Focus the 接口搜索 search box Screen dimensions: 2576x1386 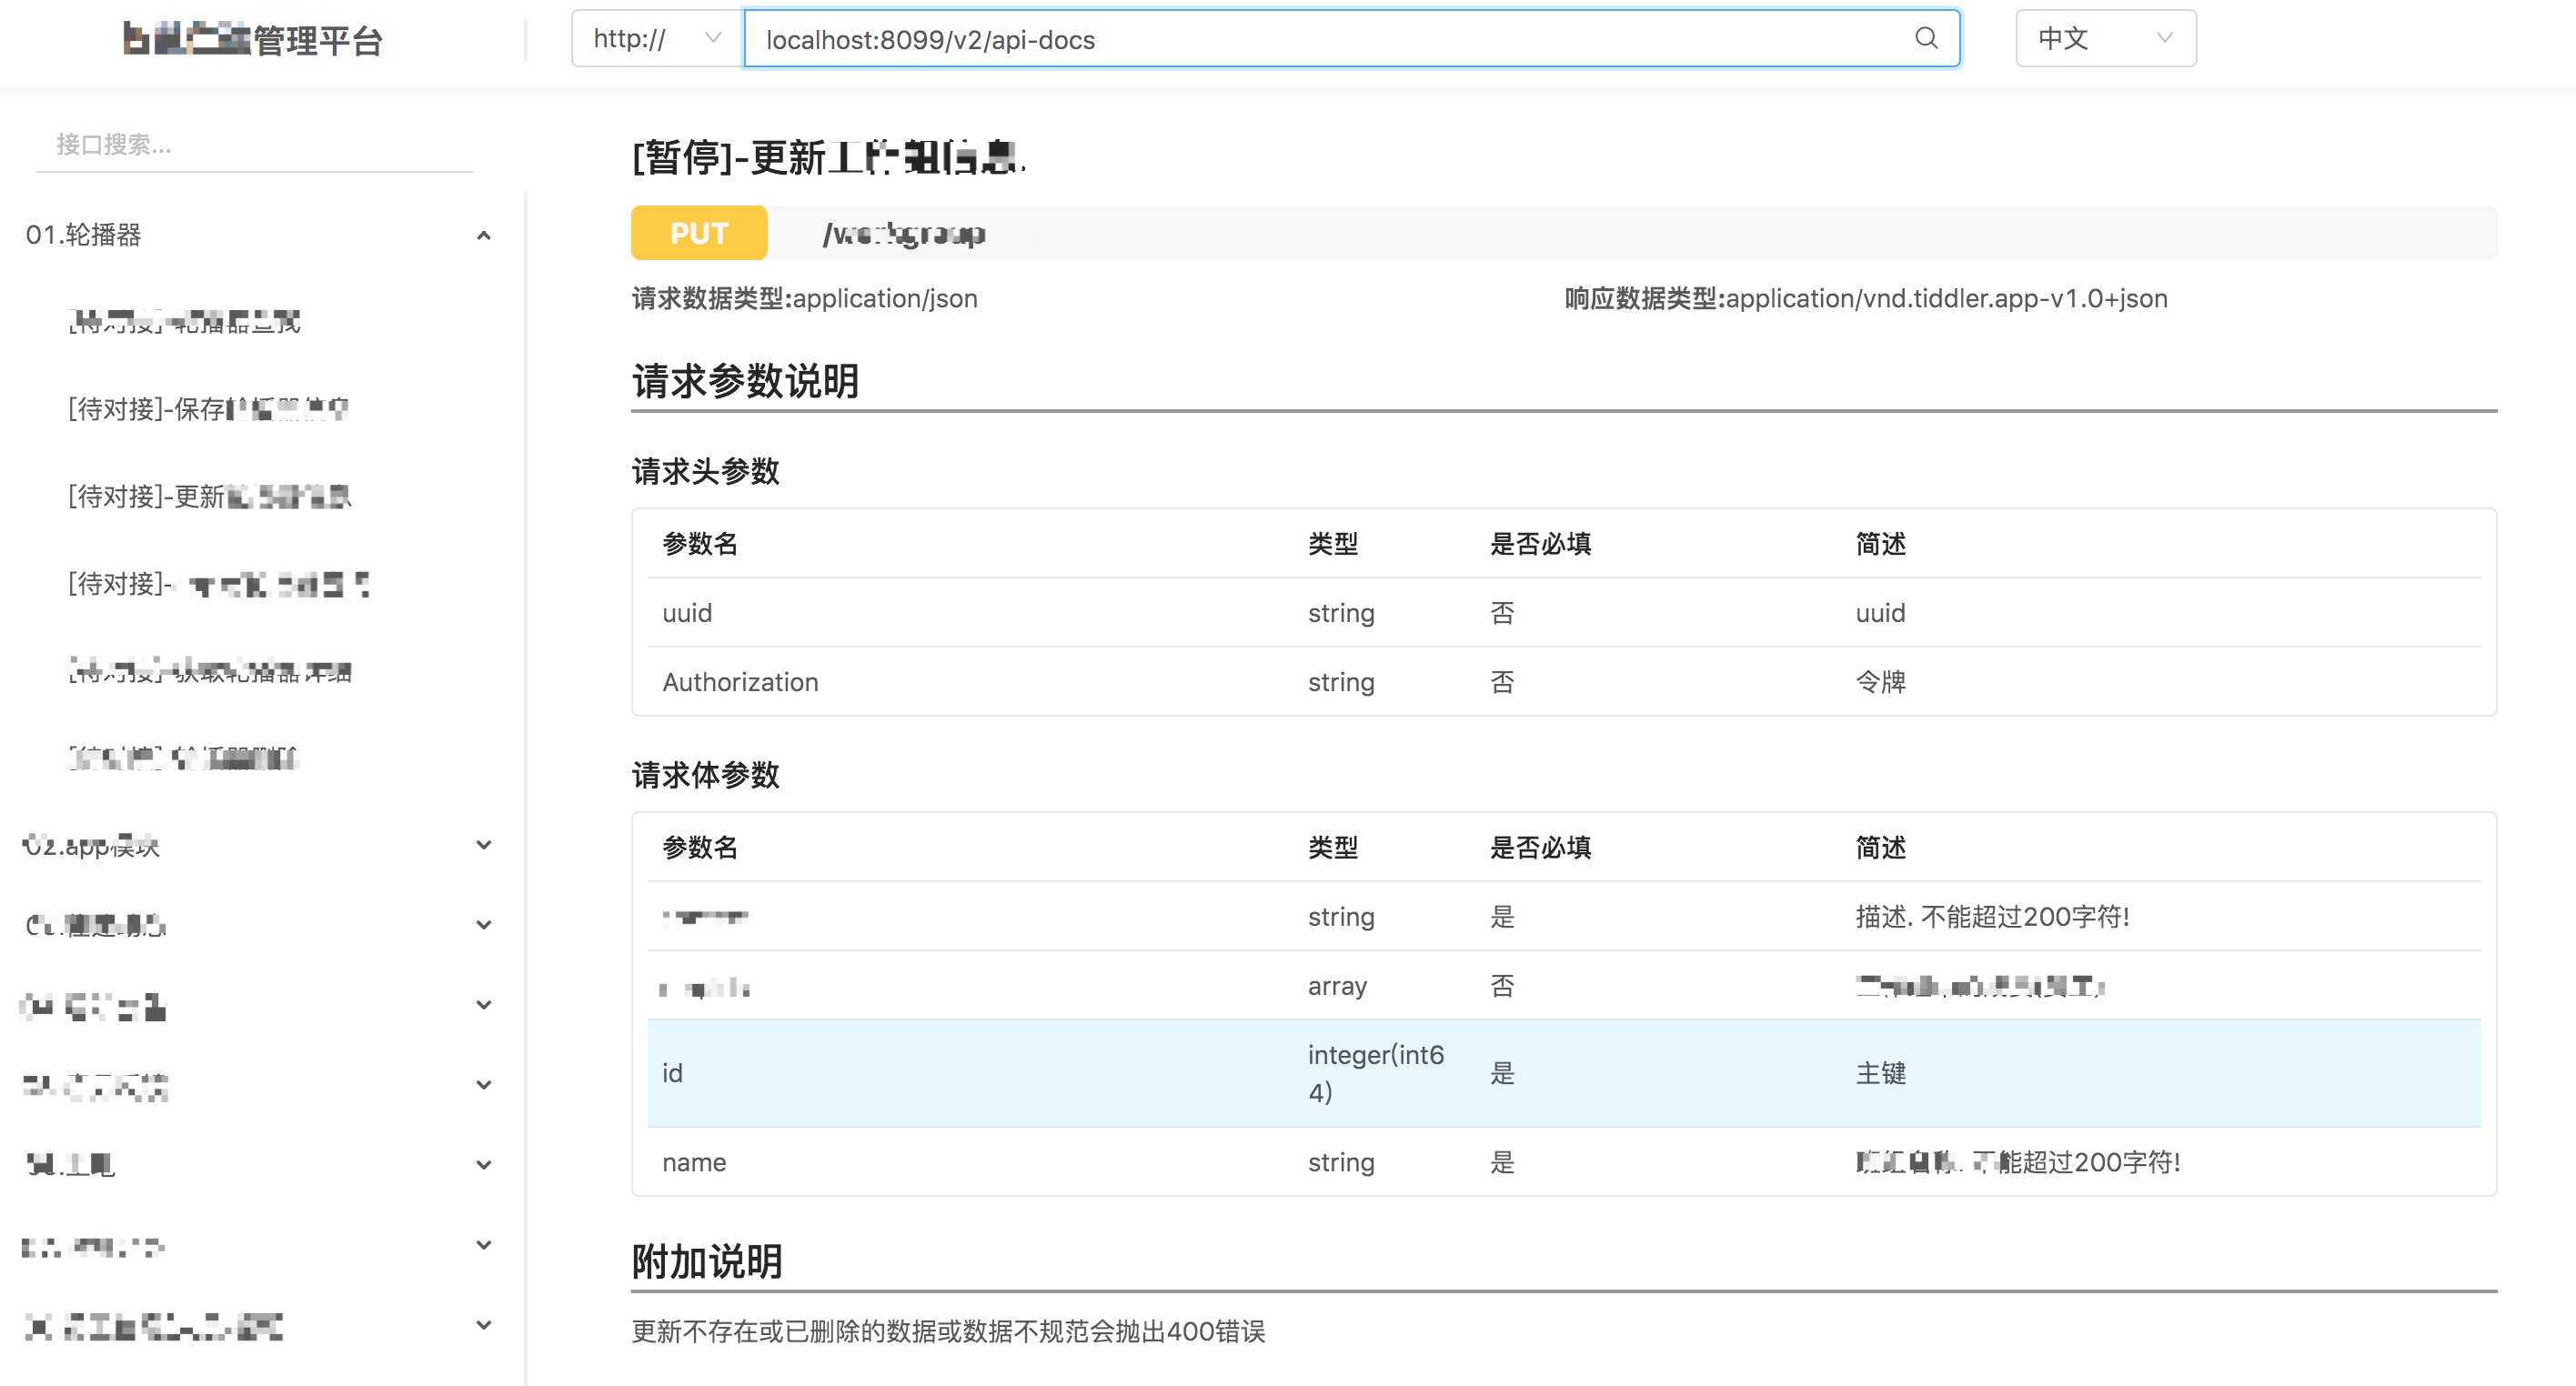[254, 145]
